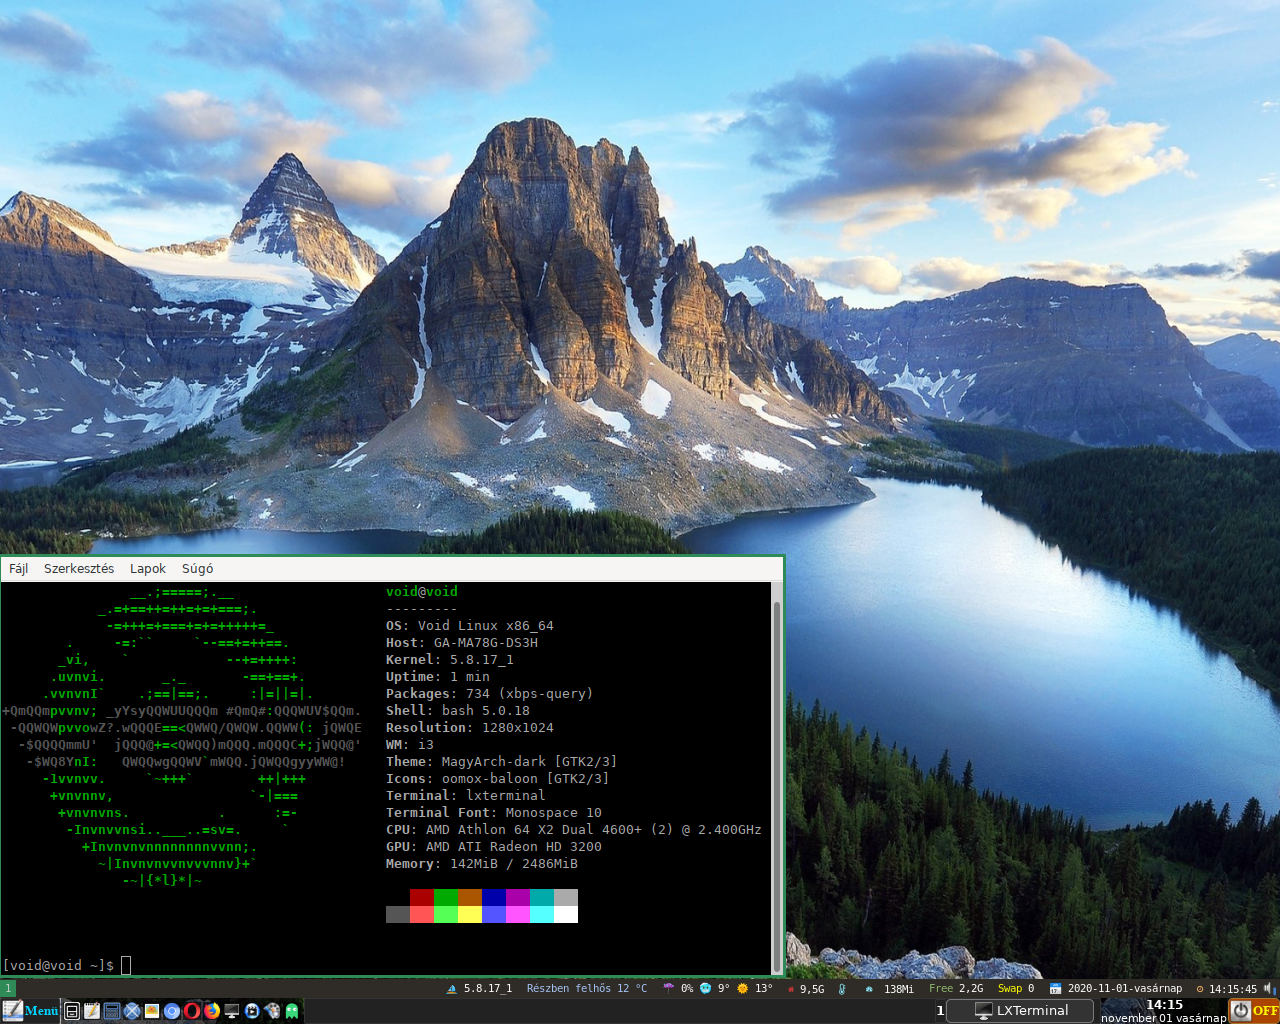The width and height of the screenshot is (1280, 1024).
Task: Click the Resolution: 1280x1024 line
Action: coord(470,727)
